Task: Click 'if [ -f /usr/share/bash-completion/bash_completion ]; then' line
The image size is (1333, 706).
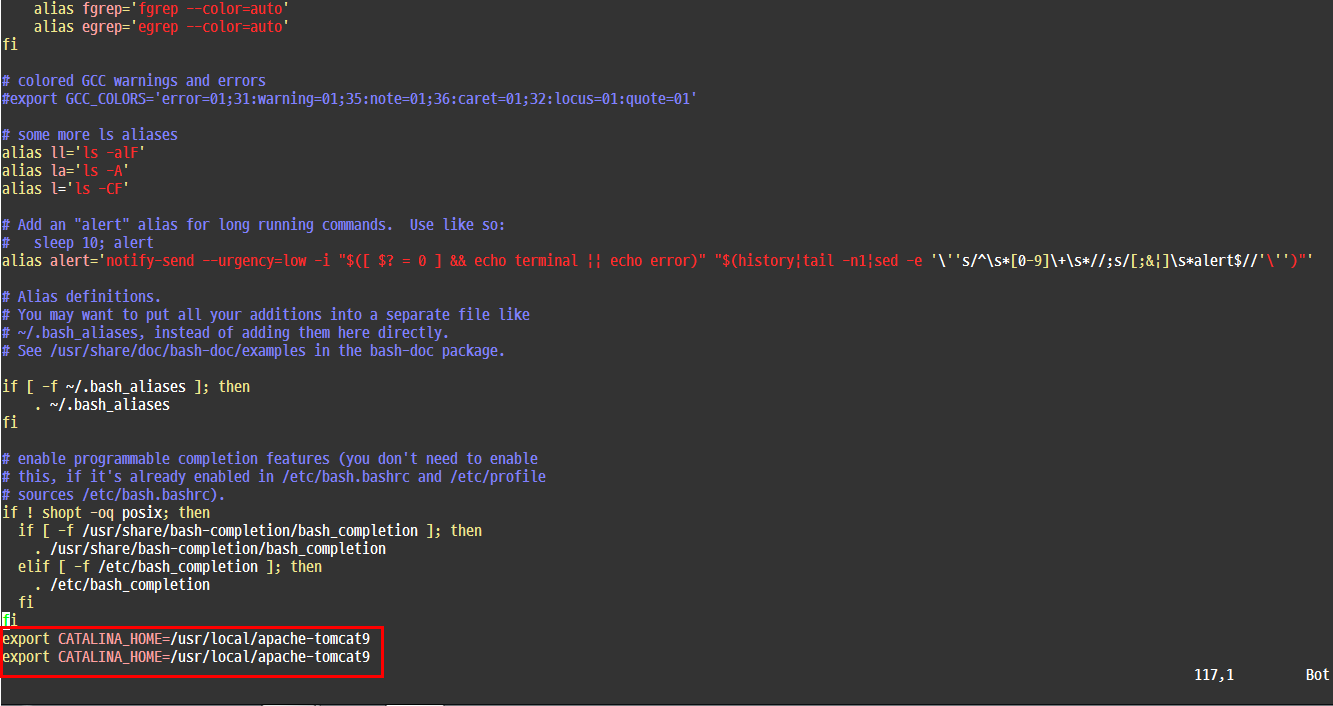Action: tap(250, 530)
